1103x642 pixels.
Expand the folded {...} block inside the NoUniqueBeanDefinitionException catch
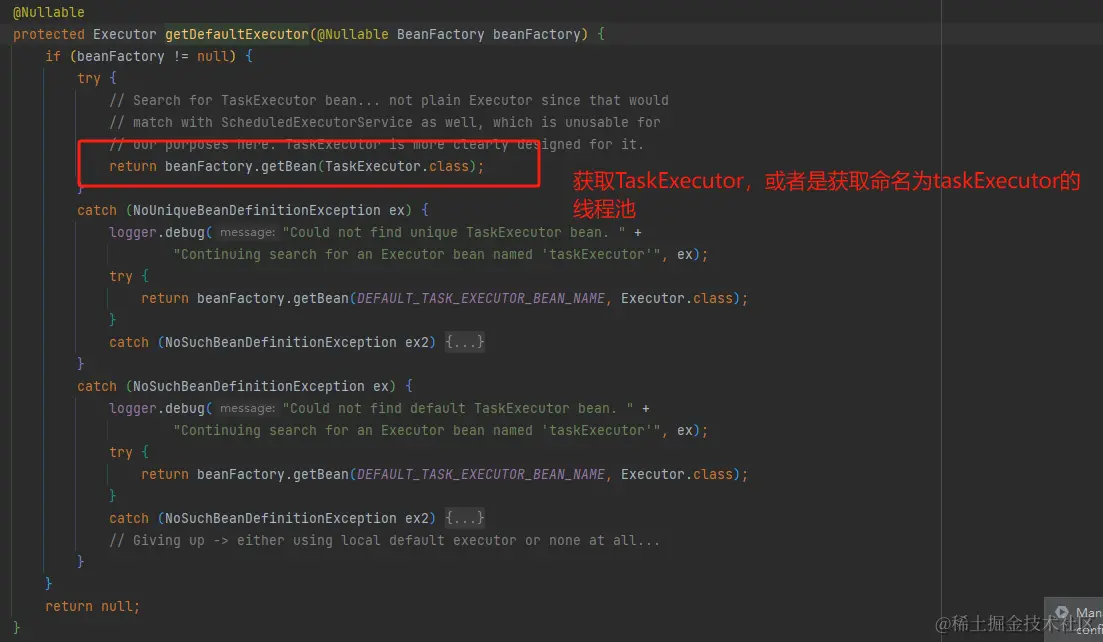coord(465,342)
